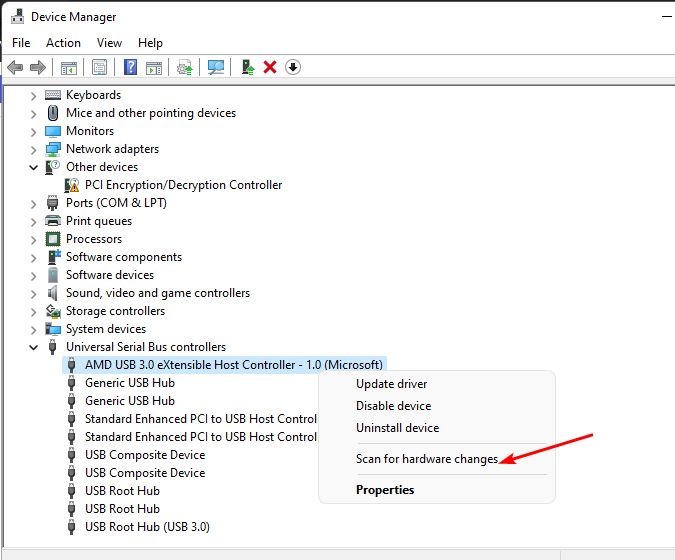Image resolution: width=675 pixels, height=560 pixels.
Task: Click the Back arrow toolbar icon
Action: pyautogui.click(x=15, y=67)
